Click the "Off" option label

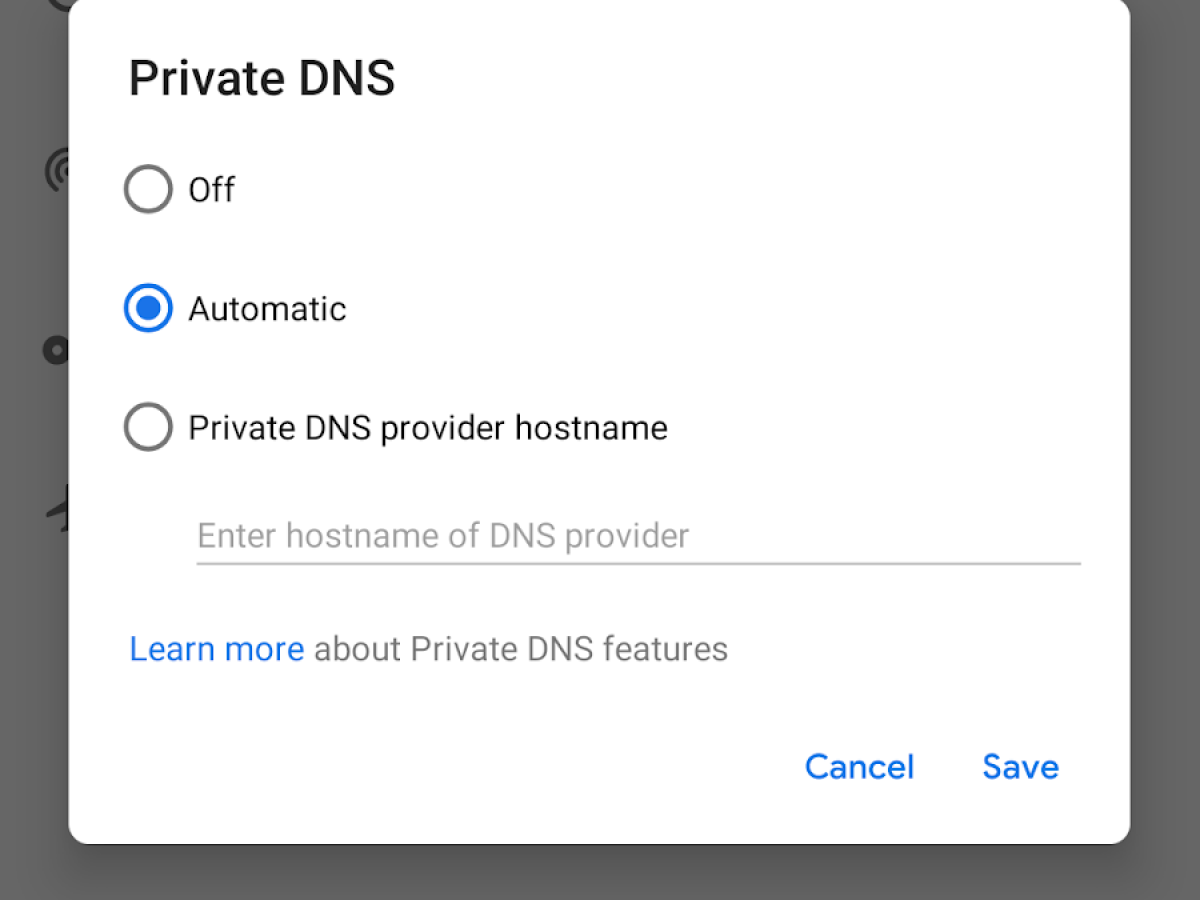[212, 189]
